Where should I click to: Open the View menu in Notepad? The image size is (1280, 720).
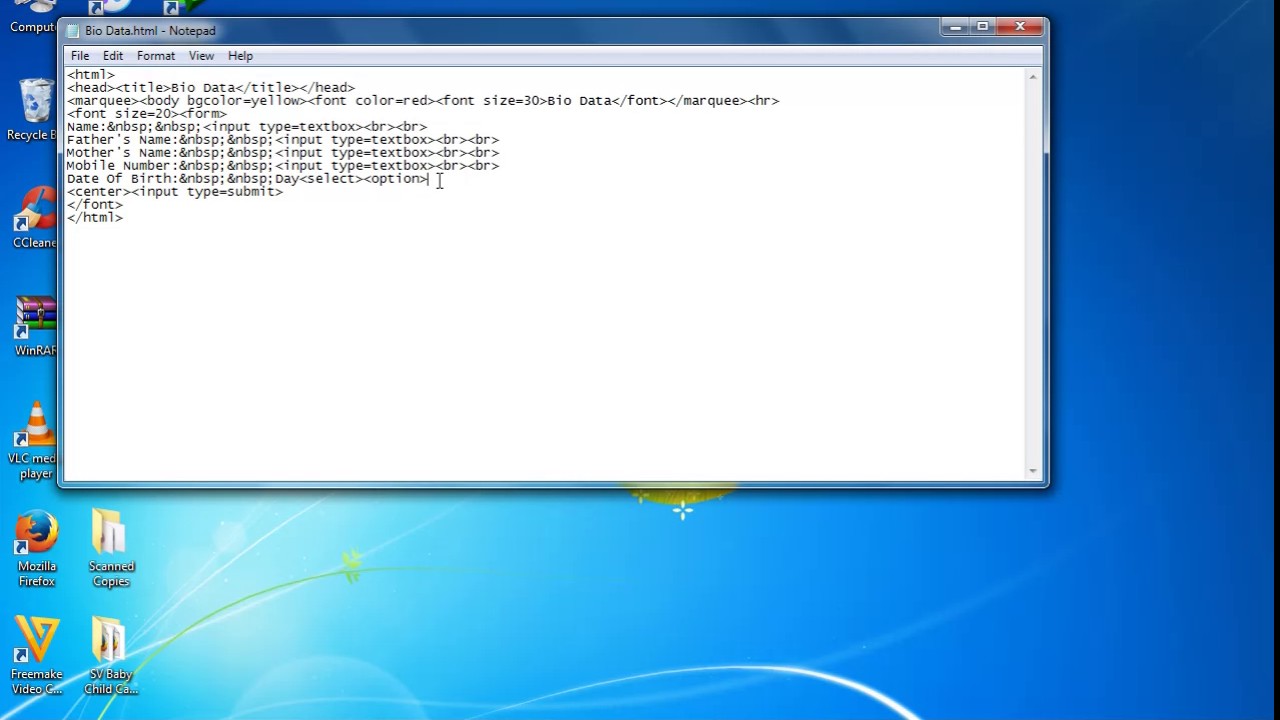[x=201, y=56]
